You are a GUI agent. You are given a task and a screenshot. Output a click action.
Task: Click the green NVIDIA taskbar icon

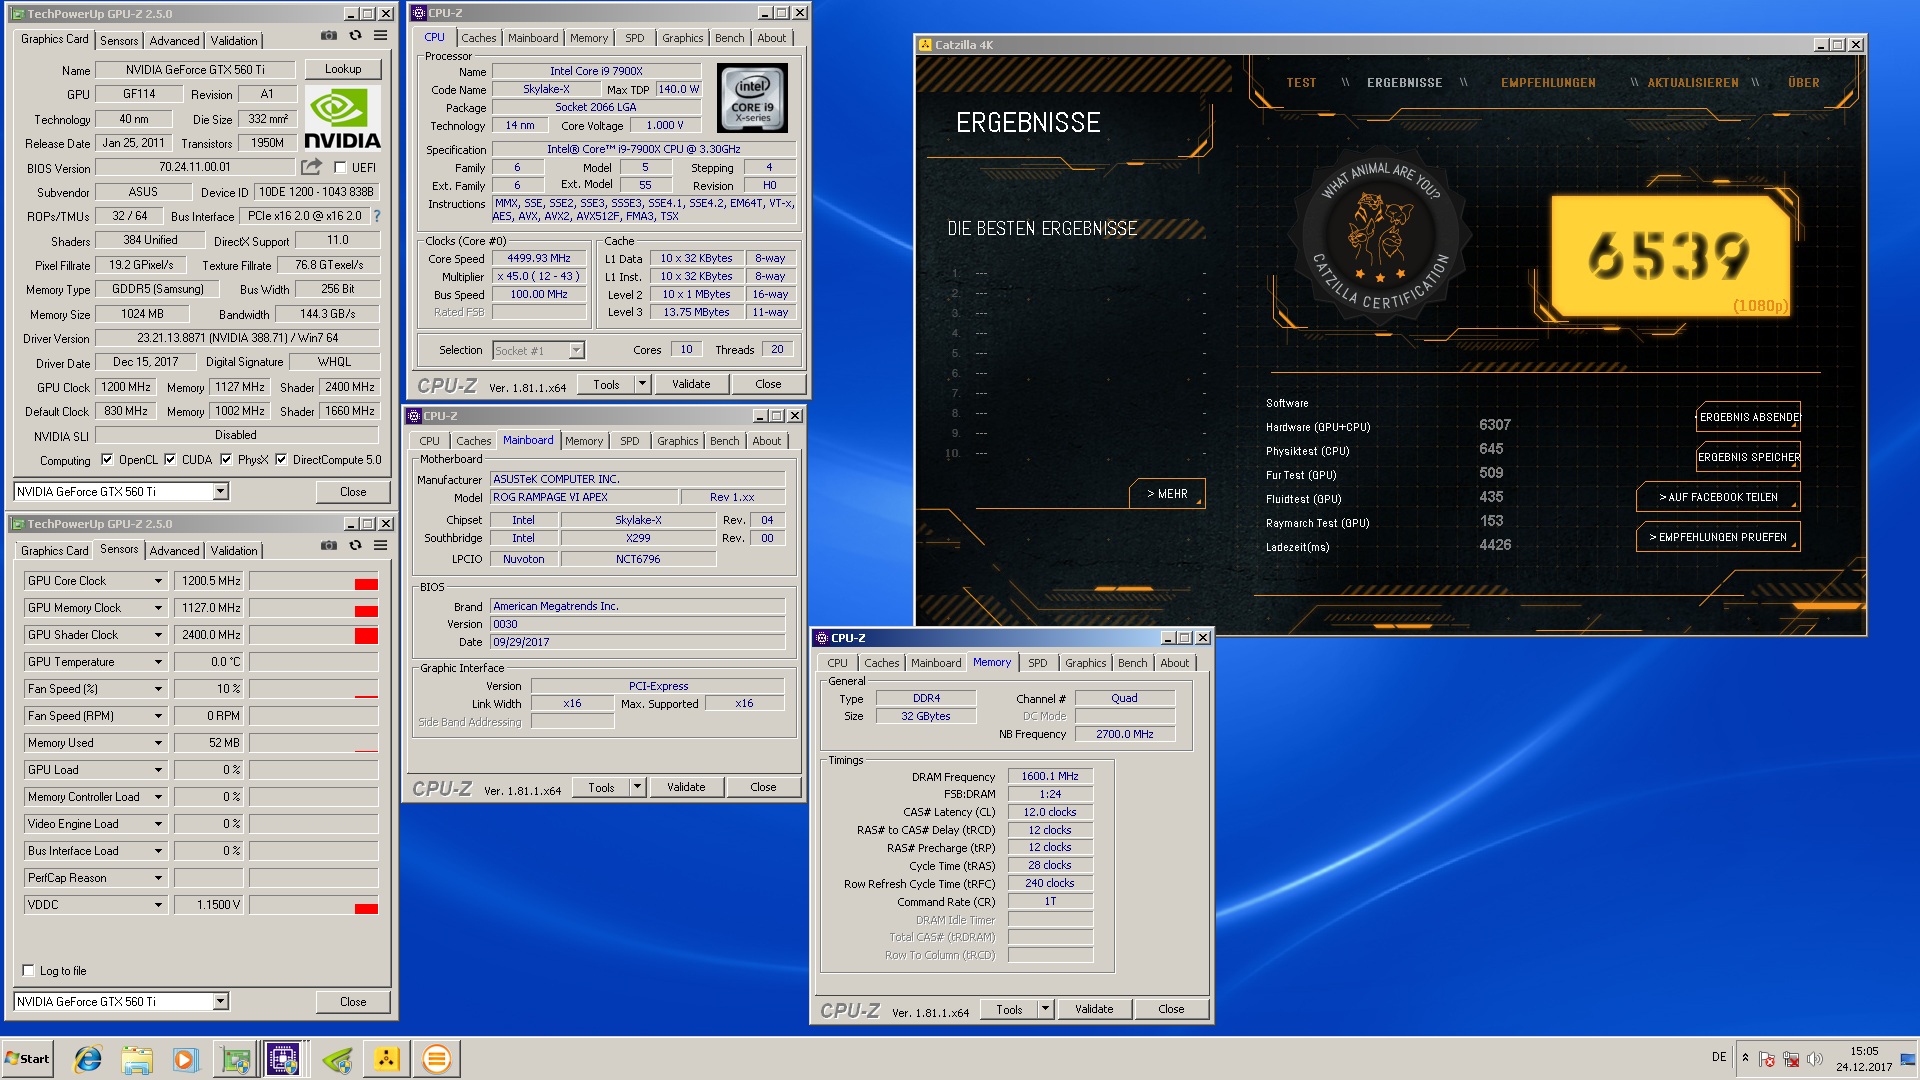click(x=338, y=1059)
